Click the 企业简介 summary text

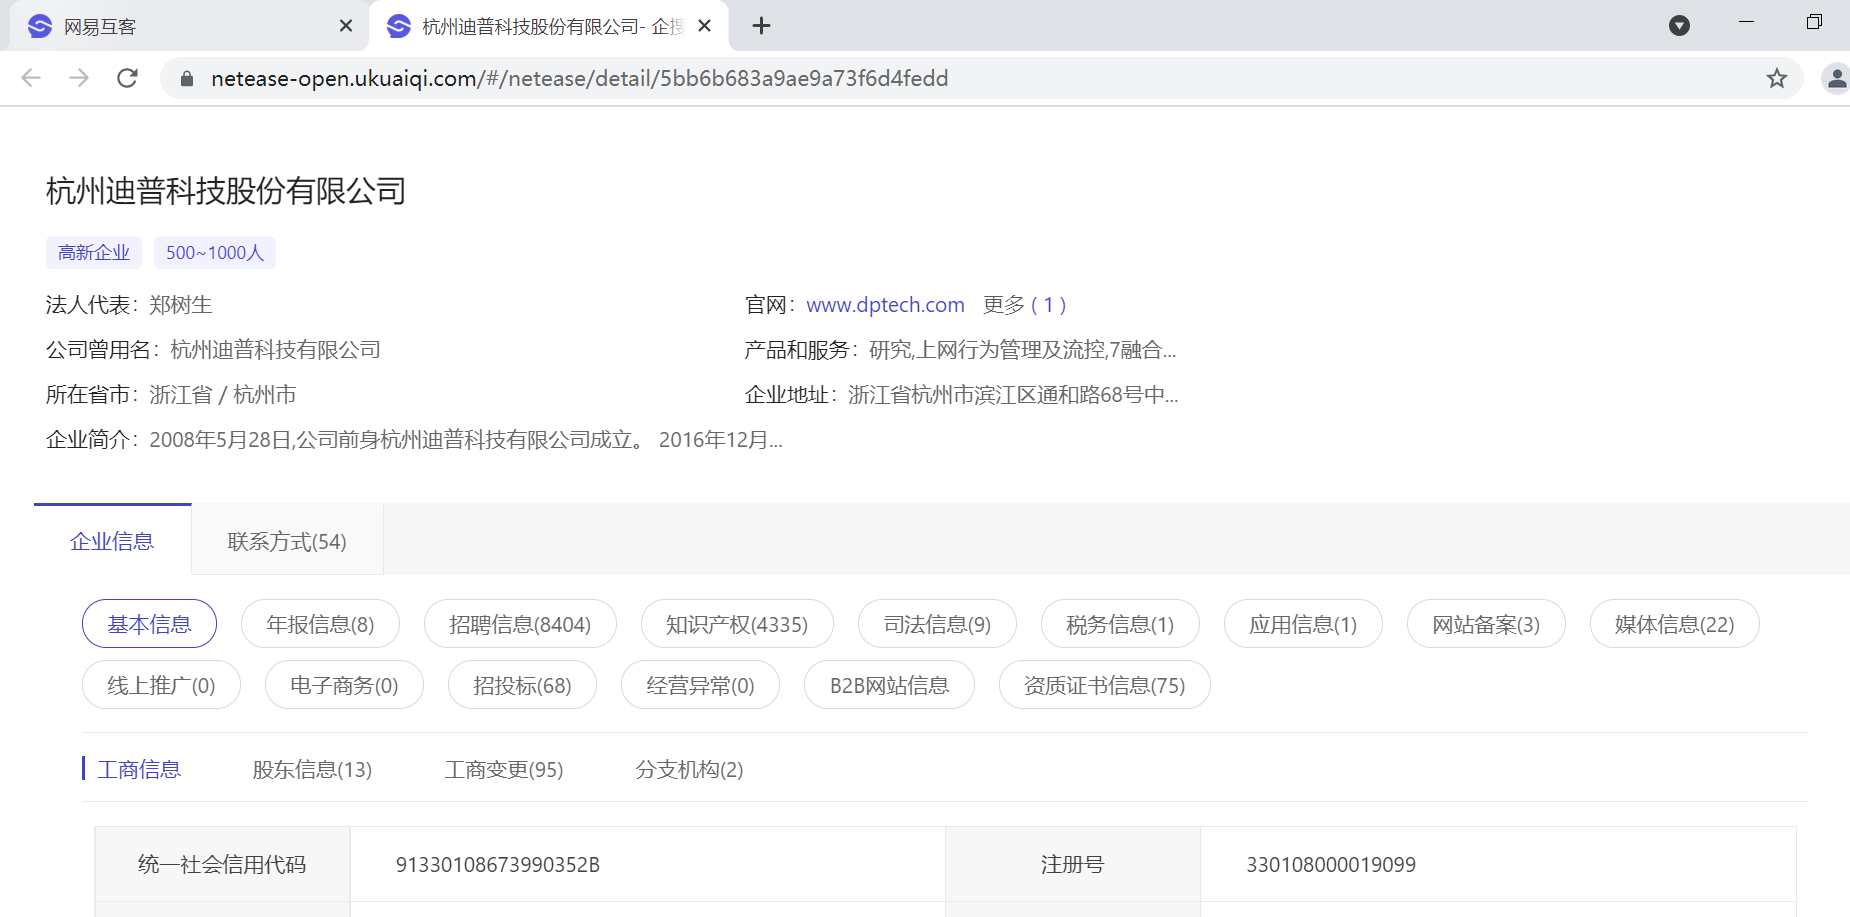click(466, 440)
